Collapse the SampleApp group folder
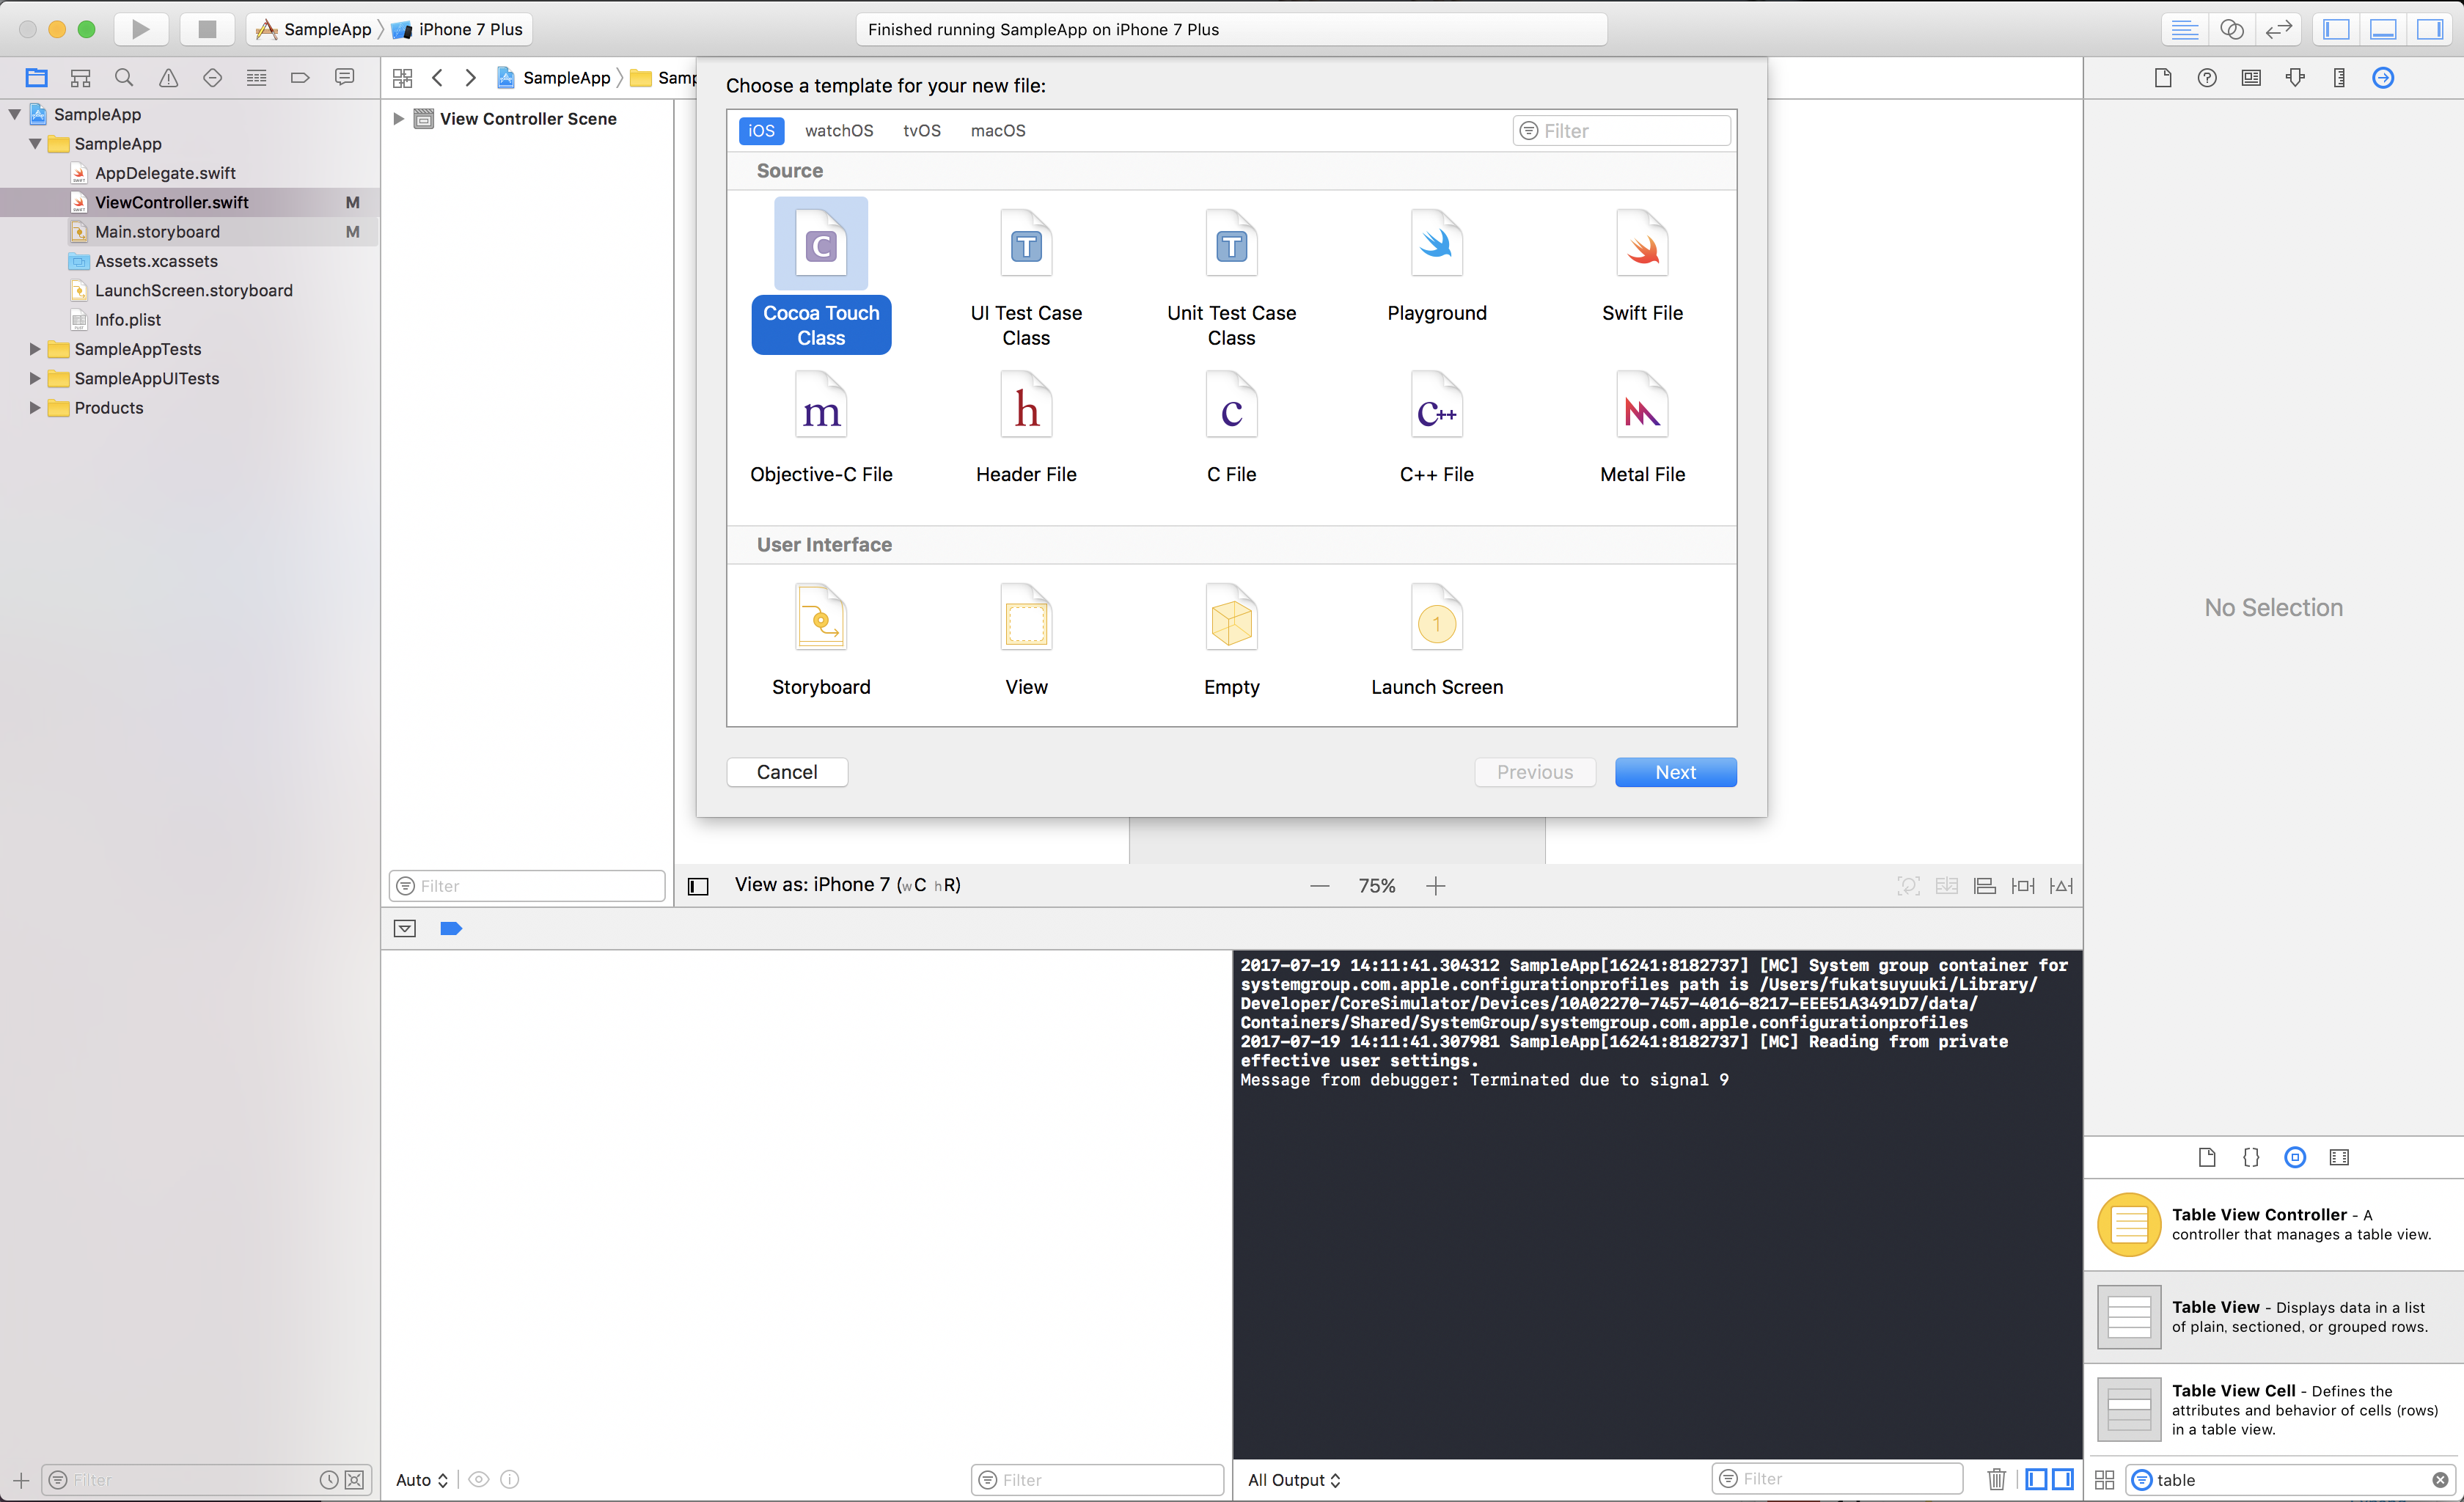Screen dimensions: 2464x1502 [x=35, y=144]
